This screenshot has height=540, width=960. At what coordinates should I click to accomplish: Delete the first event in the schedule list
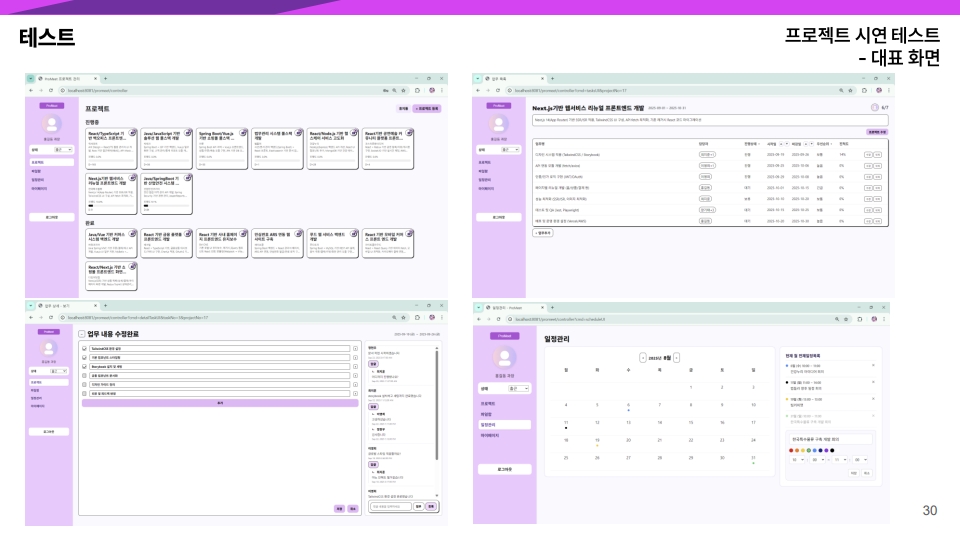(873, 366)
